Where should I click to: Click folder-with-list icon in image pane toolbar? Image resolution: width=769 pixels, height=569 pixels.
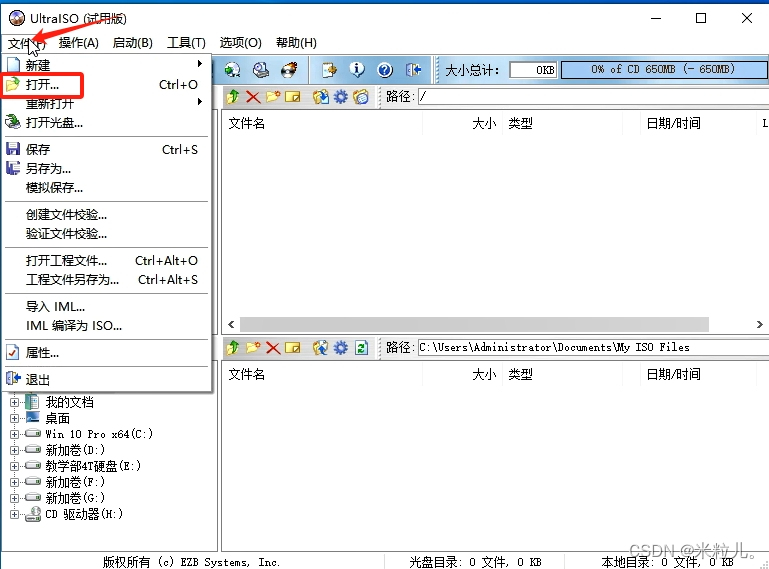361,97
